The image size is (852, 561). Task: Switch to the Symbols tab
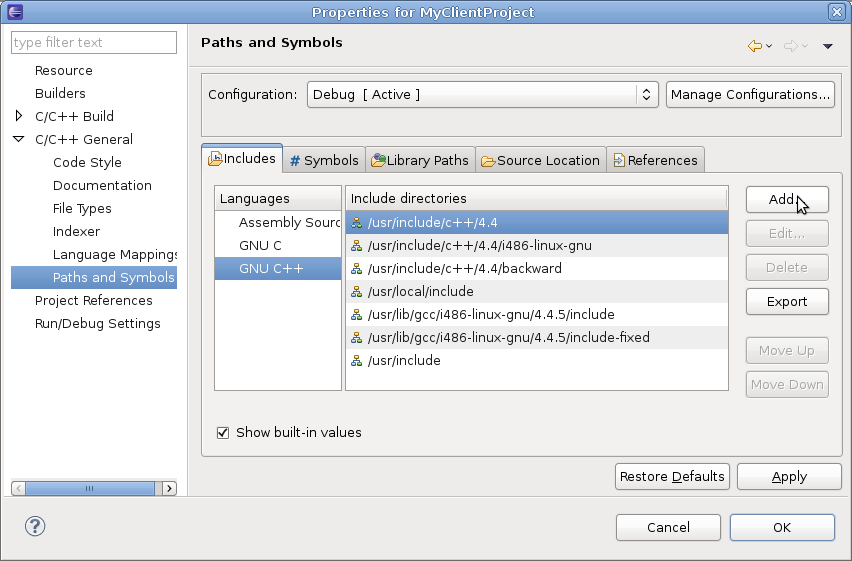[324, 160]
